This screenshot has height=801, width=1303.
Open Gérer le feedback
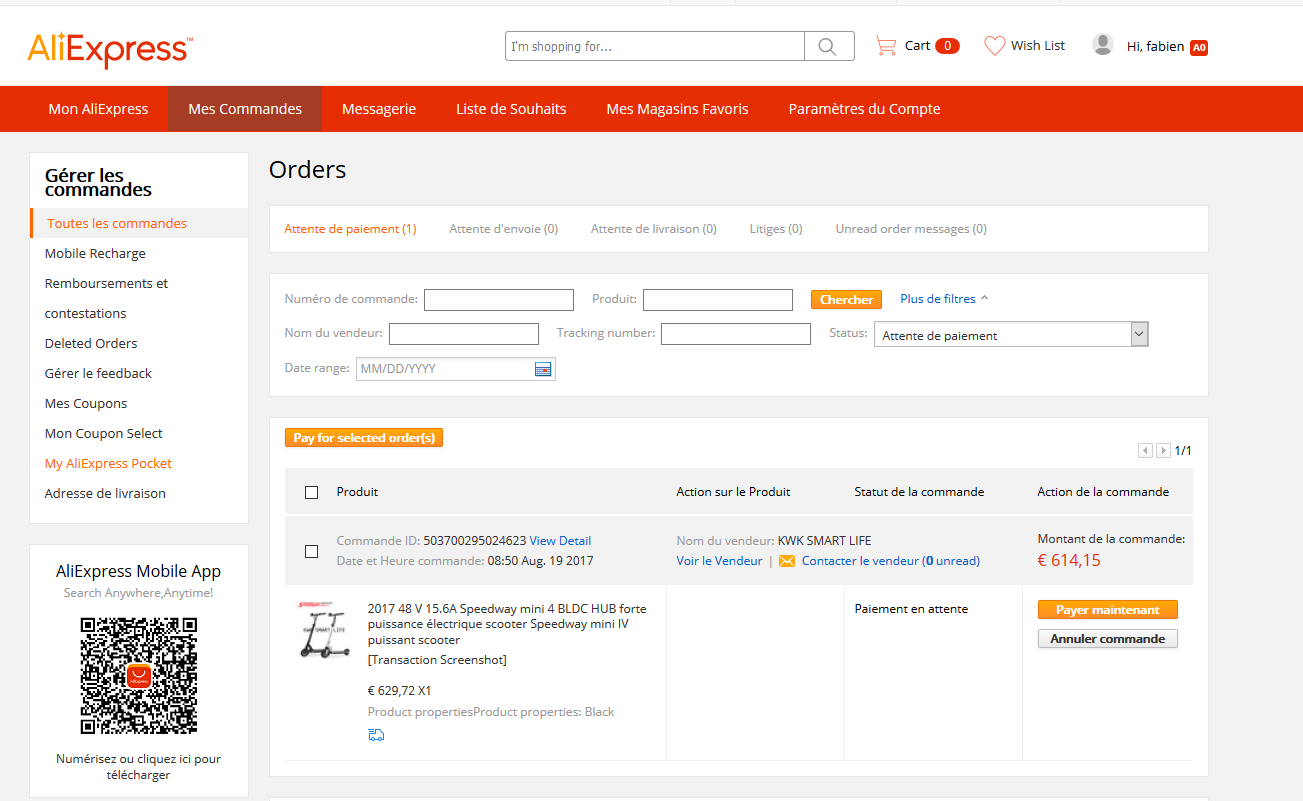point(98,373)
